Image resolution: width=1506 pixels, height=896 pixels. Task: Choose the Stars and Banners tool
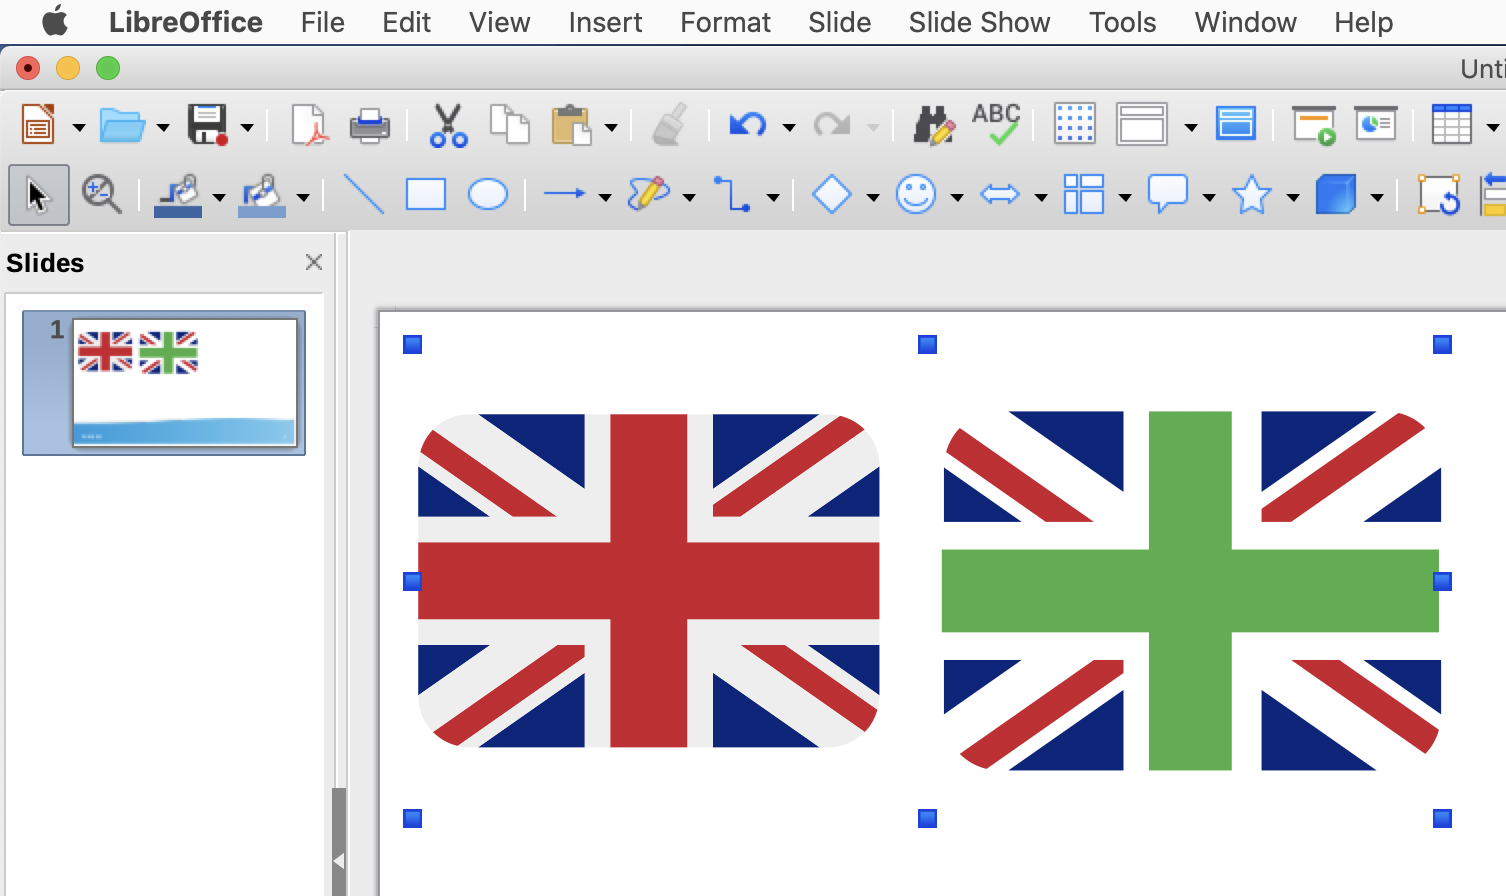pos(1252,195)
